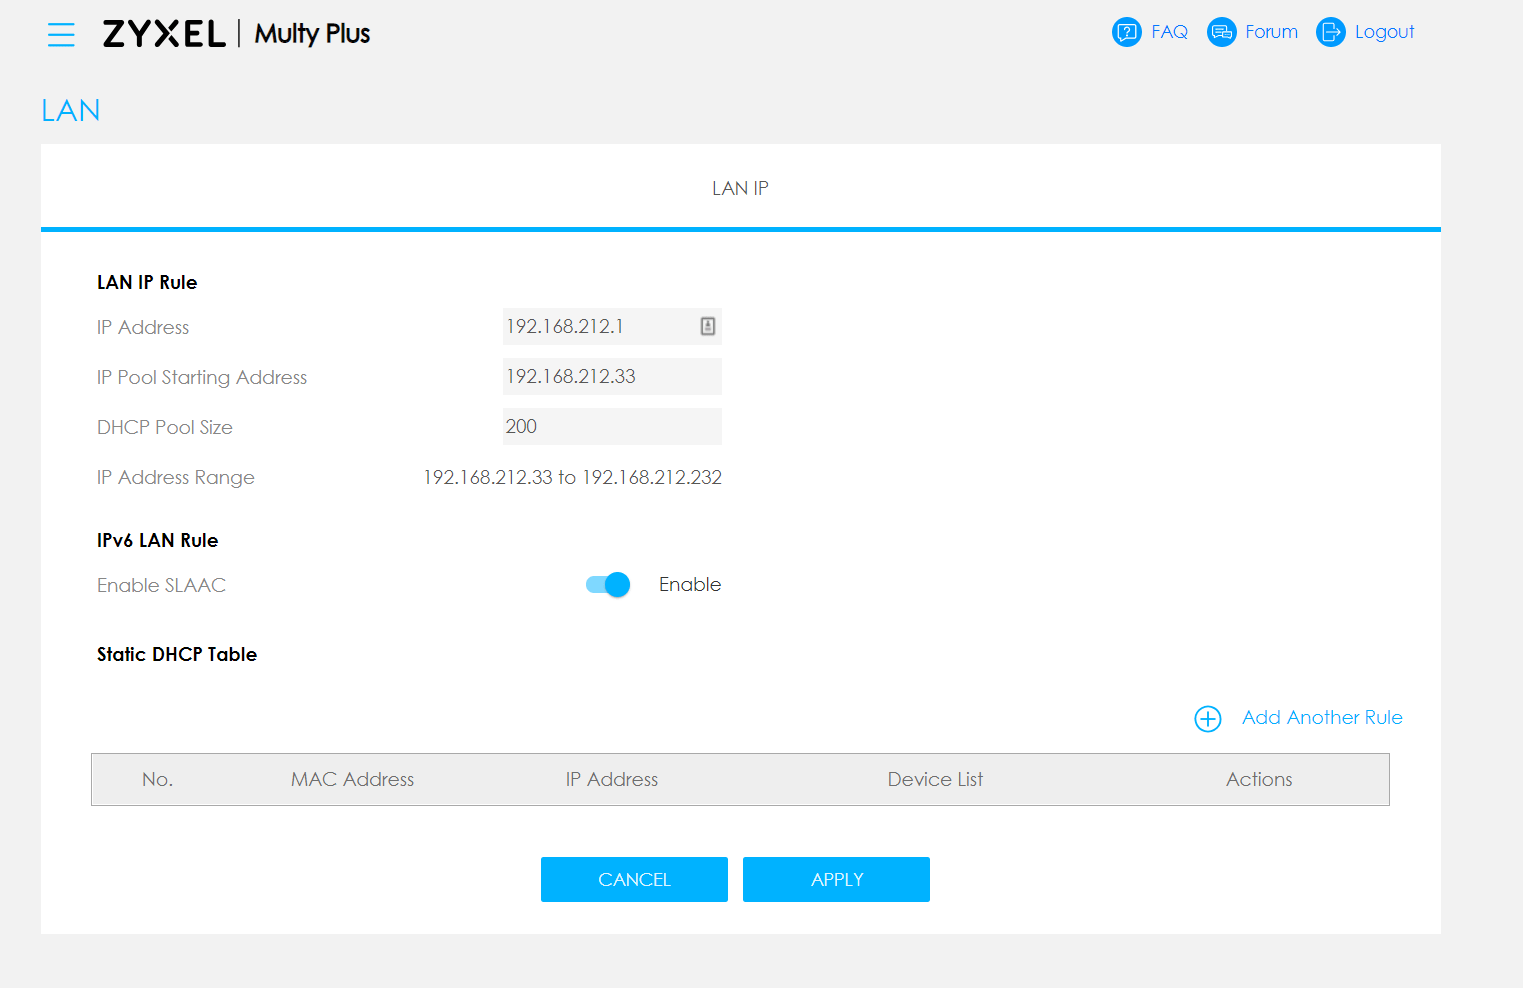Click the FAQ question mark icon
1523x988 pixels.
coord(1126,32)
